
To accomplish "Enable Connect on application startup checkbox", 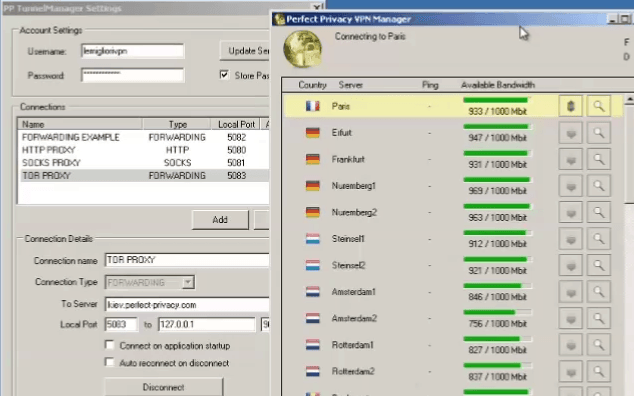I will (x=109, y=345).
